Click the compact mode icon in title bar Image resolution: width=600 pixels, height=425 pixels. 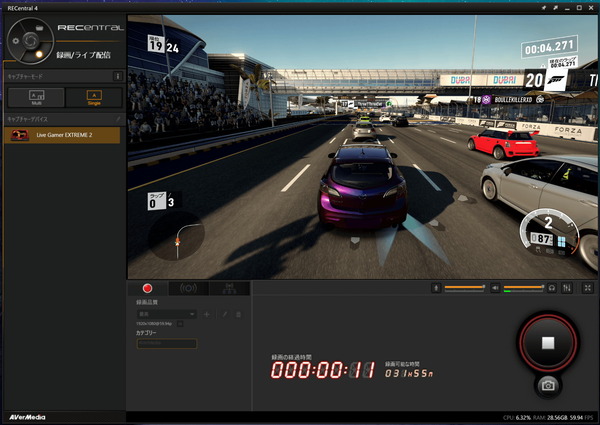(555, 8)
